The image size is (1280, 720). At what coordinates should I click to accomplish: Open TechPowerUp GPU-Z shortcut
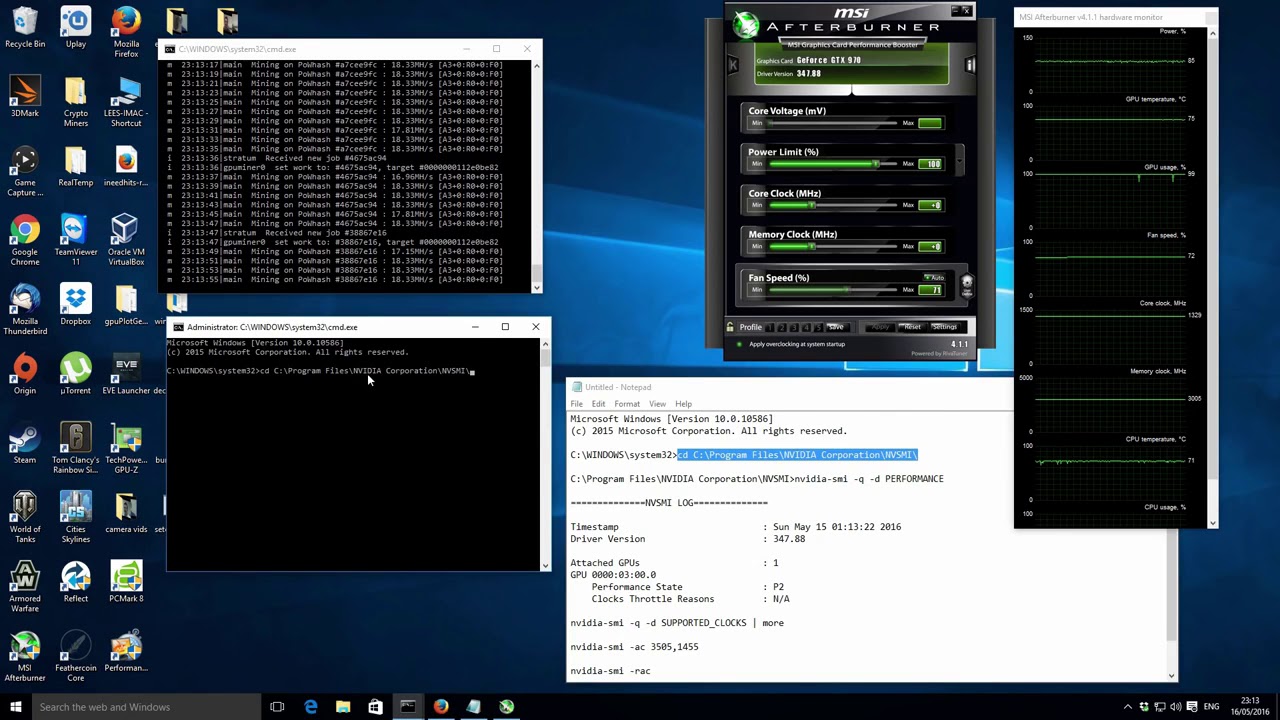click(x=126, y=448)
